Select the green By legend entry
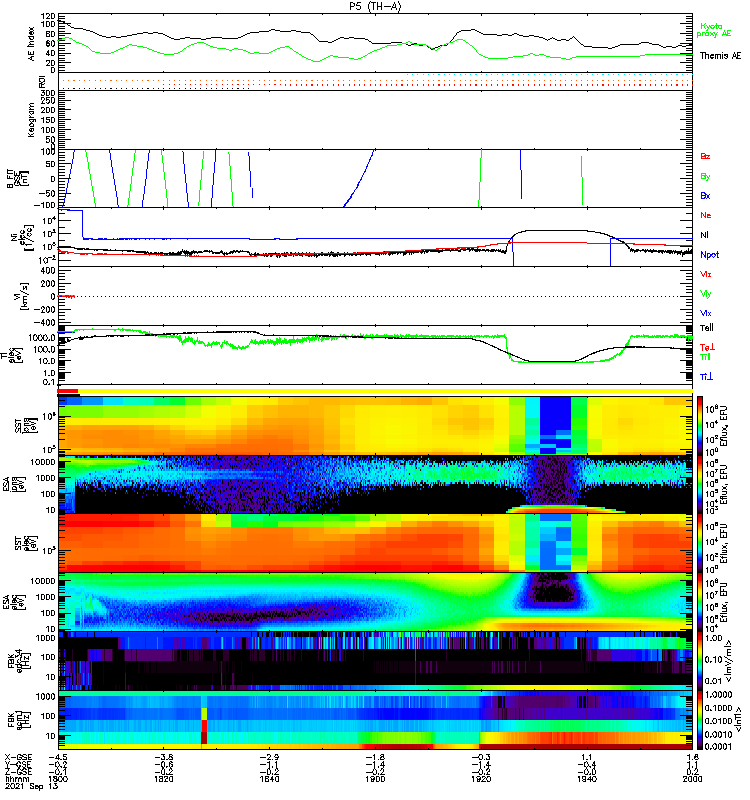 [706, 177]
